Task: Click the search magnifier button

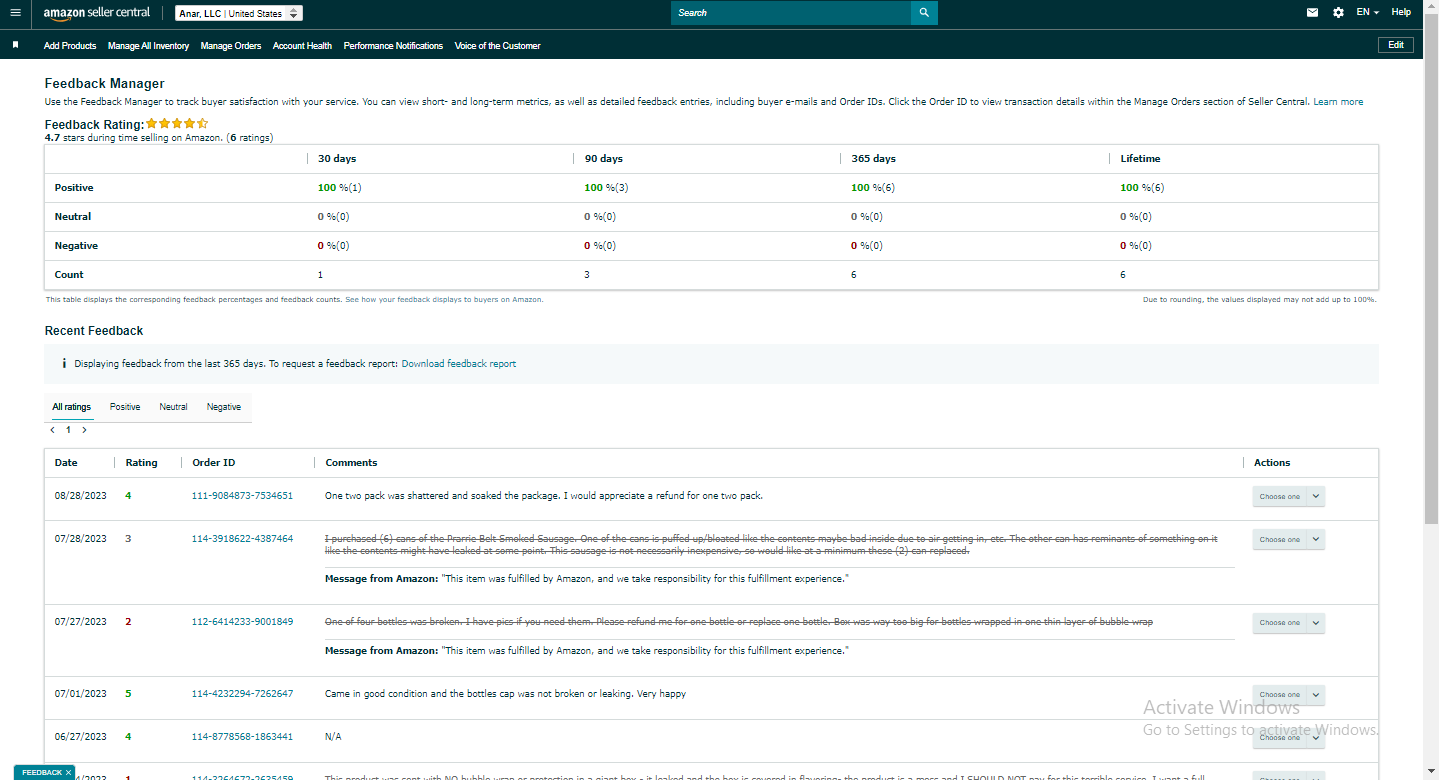Action: [x=924, y=13]
